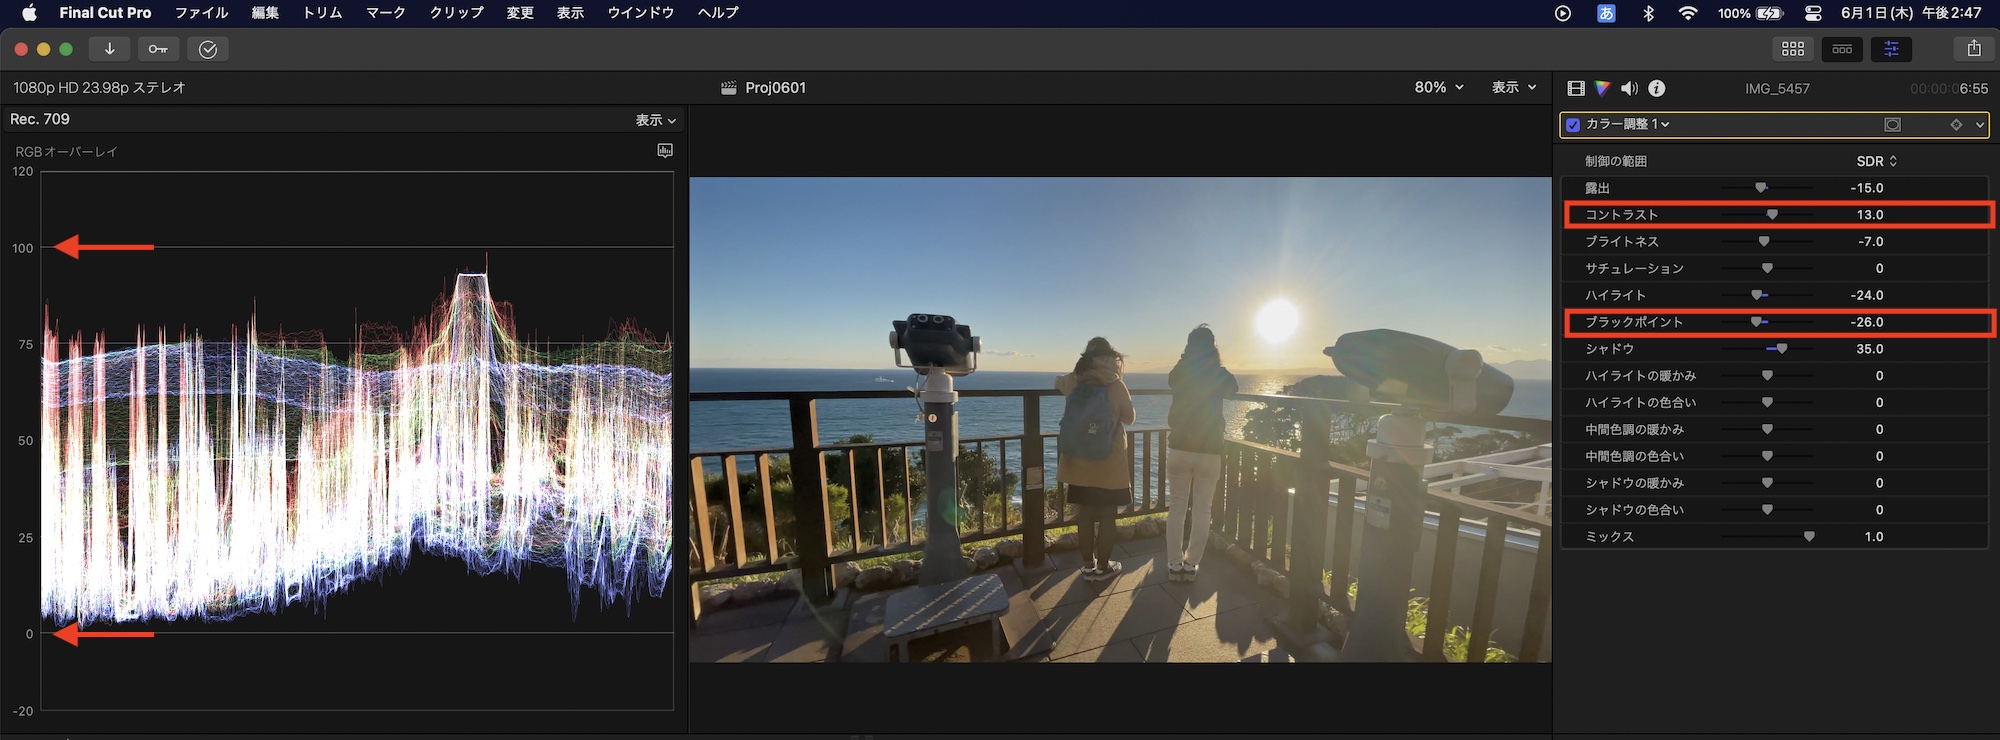This screenshot has height=740, width=2000.
Task: Open the 編集 menu
Action: (x=265, y=13)
